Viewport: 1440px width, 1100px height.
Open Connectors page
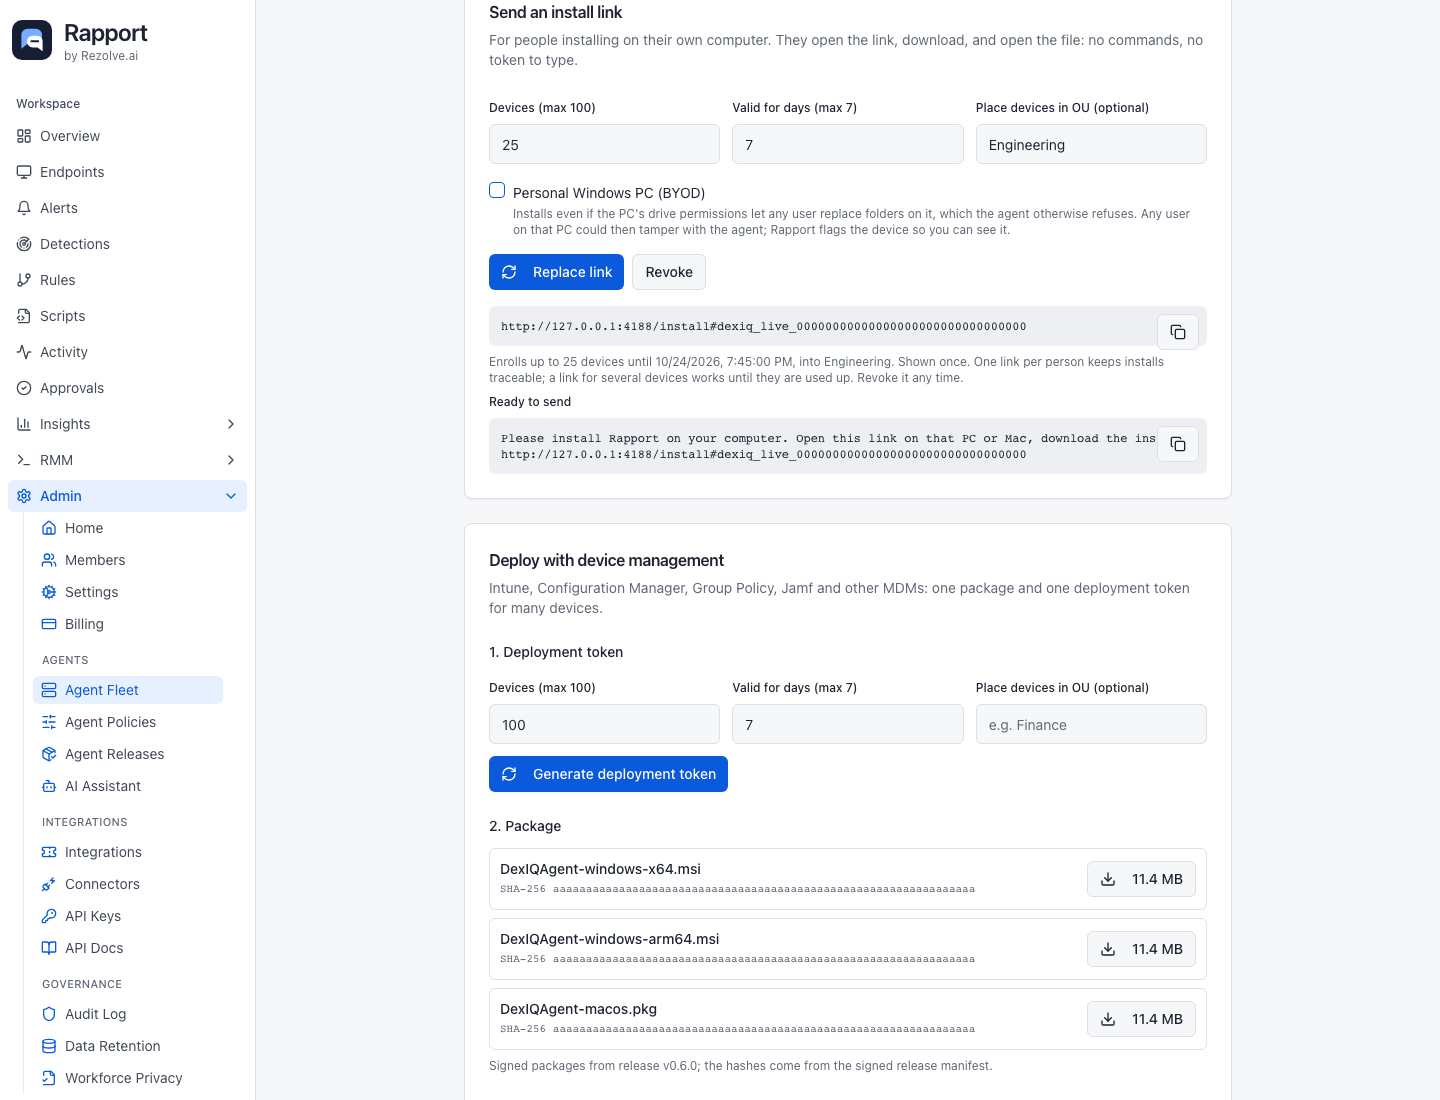[128, 884]
